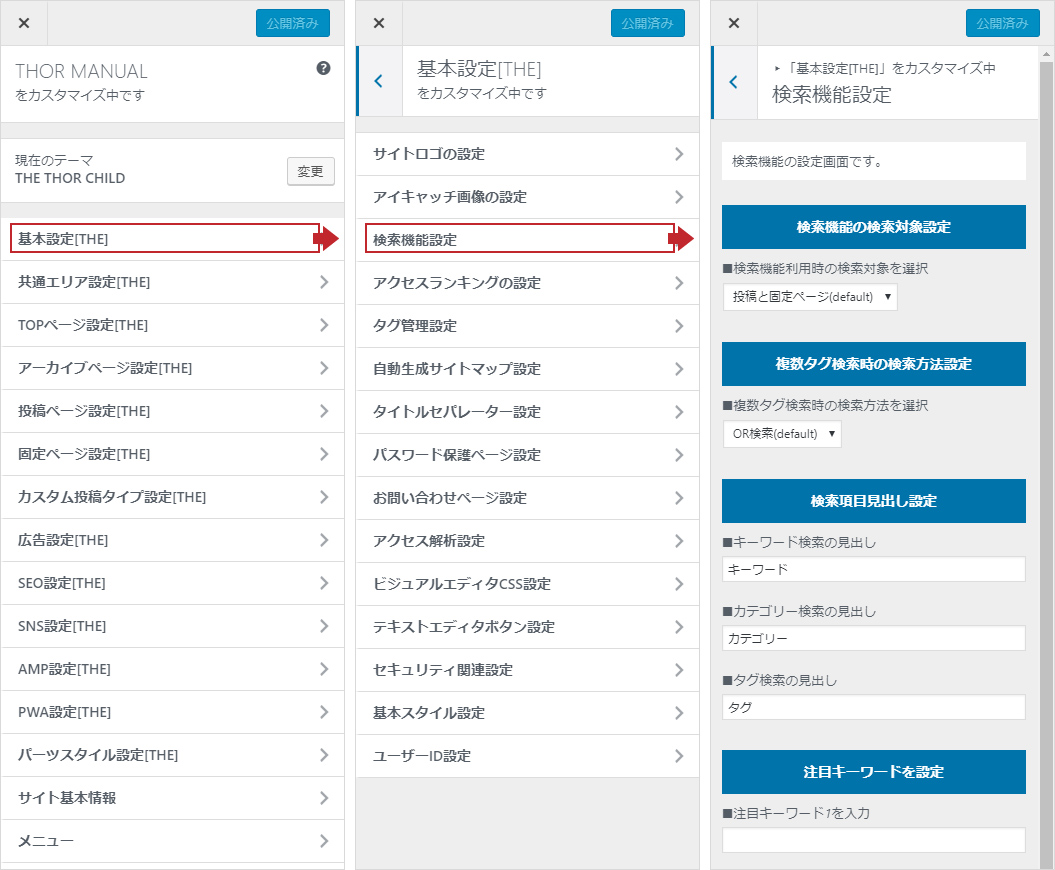Open 基本設定[THE] menu item

(165, 239)
